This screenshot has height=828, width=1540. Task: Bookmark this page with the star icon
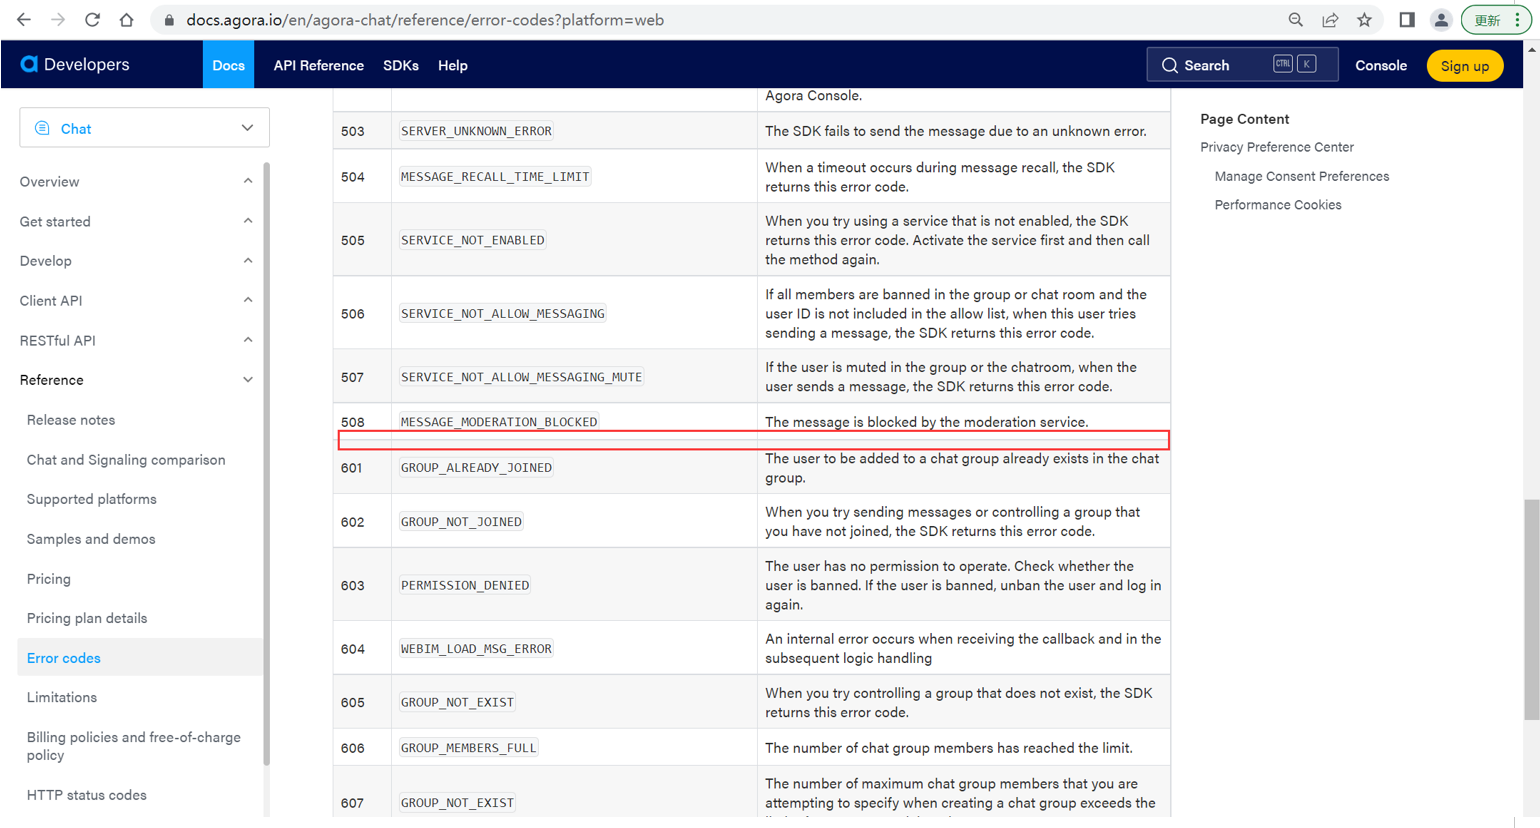click(x=1364, y=19)
